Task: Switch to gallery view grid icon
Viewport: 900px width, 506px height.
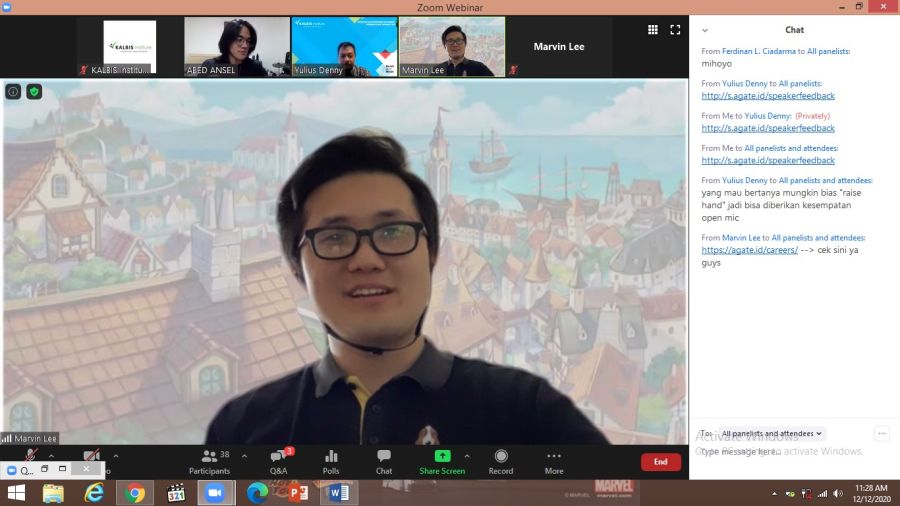Action: point(653,30)
